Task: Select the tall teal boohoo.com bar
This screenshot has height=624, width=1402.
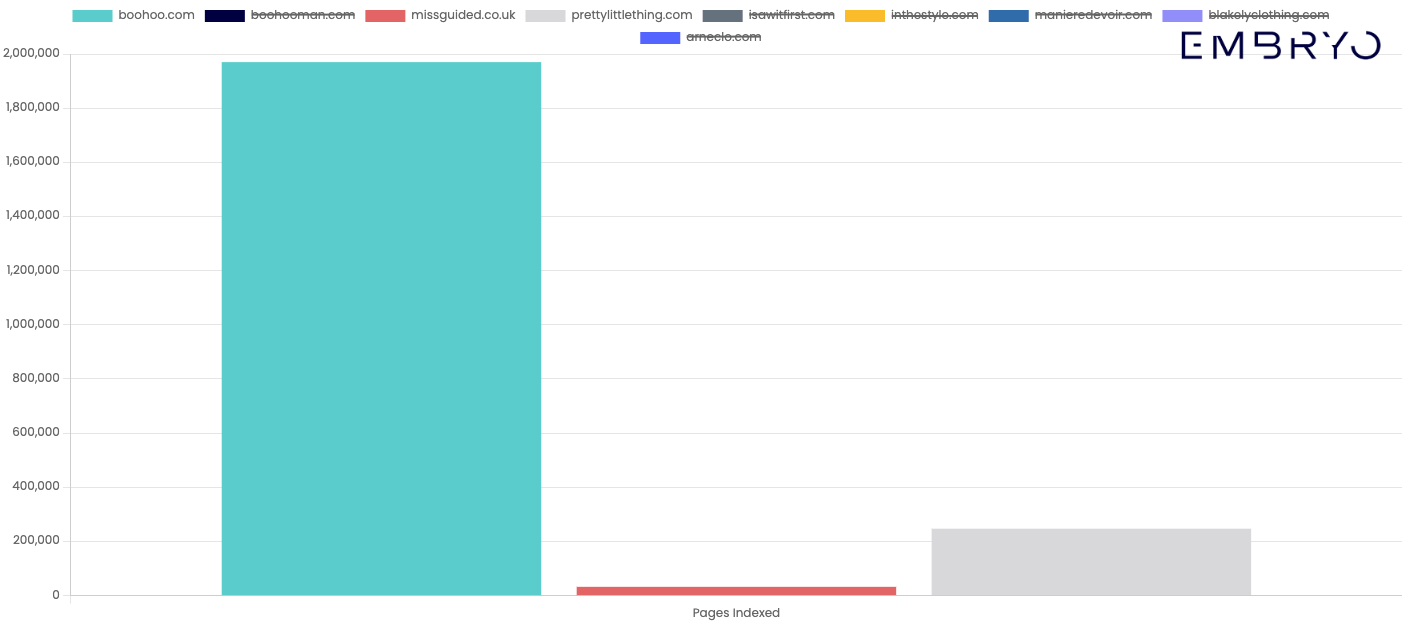Action: point(381,329)
